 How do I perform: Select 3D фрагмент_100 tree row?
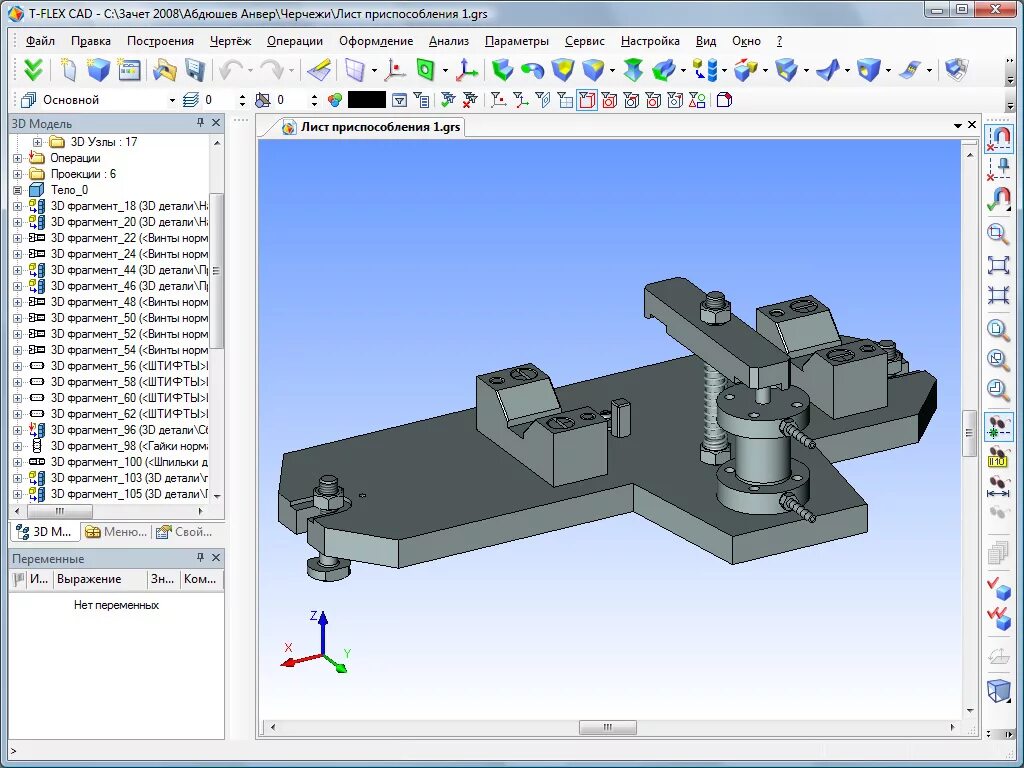click(118, 462)
